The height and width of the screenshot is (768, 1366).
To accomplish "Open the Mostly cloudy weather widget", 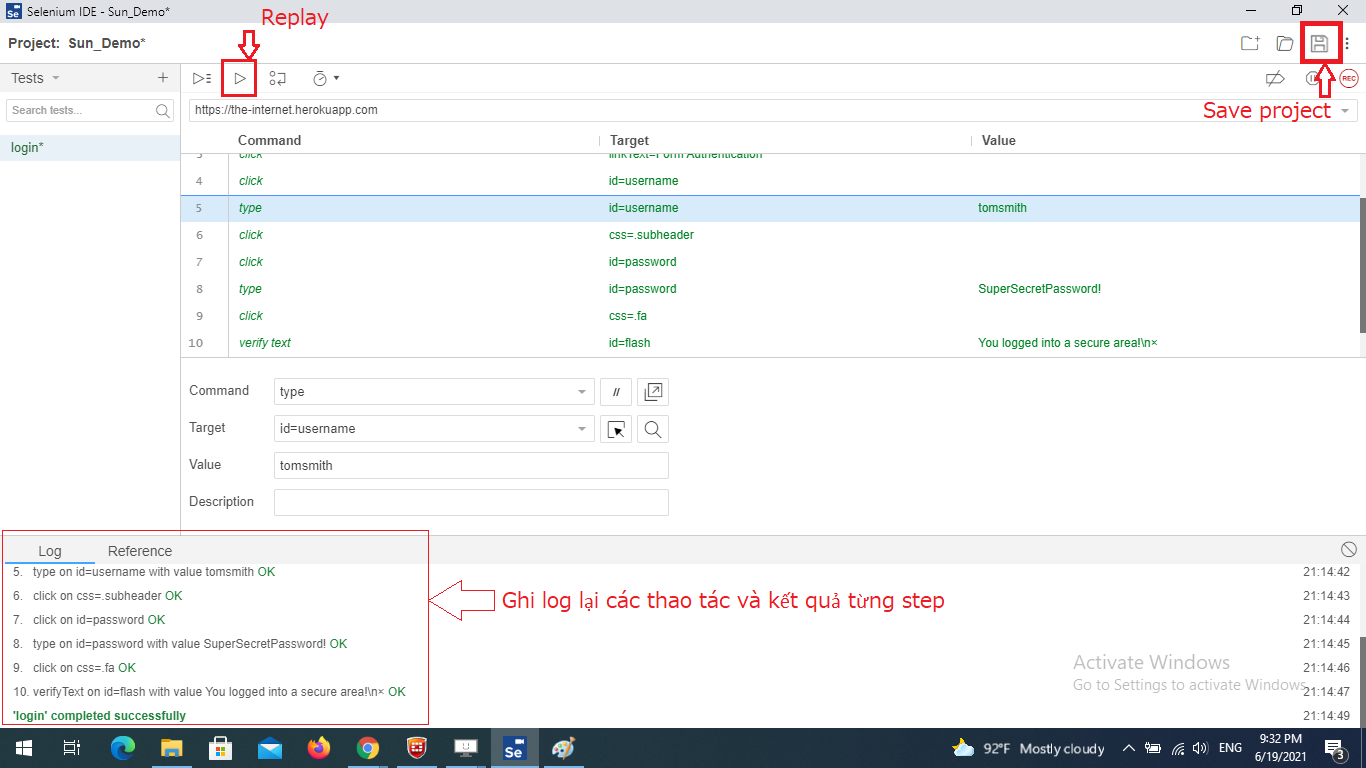I will pos(1028,748).
